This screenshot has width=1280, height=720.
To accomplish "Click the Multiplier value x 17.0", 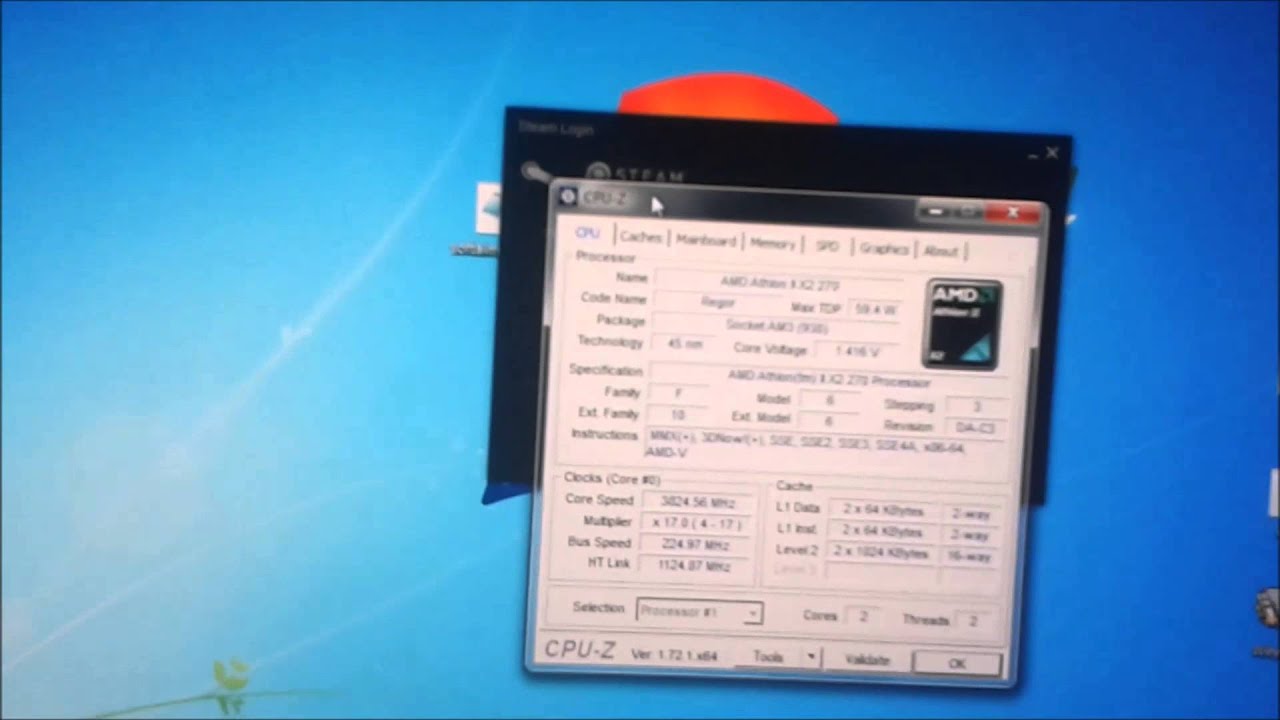I will [696, 523].
